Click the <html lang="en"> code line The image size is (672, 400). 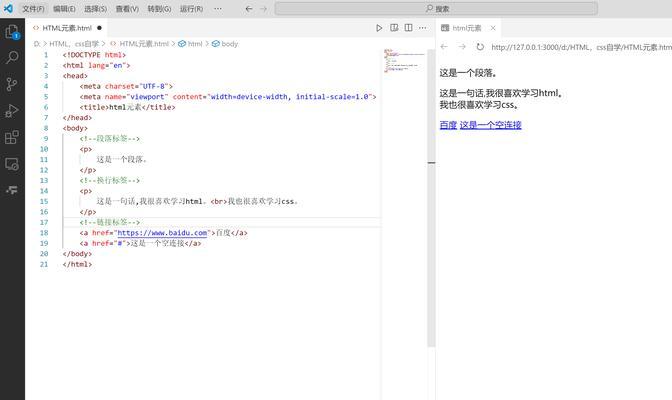[96, 65]
